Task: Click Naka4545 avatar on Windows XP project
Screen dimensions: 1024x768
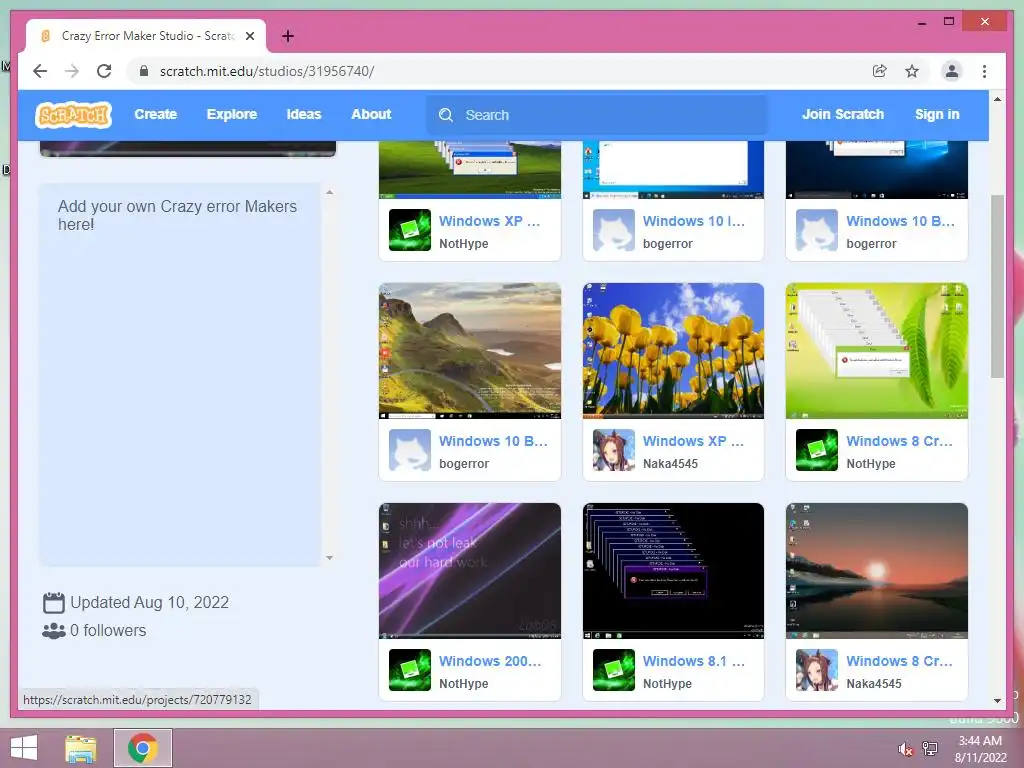Action: (x=613, y=450)
